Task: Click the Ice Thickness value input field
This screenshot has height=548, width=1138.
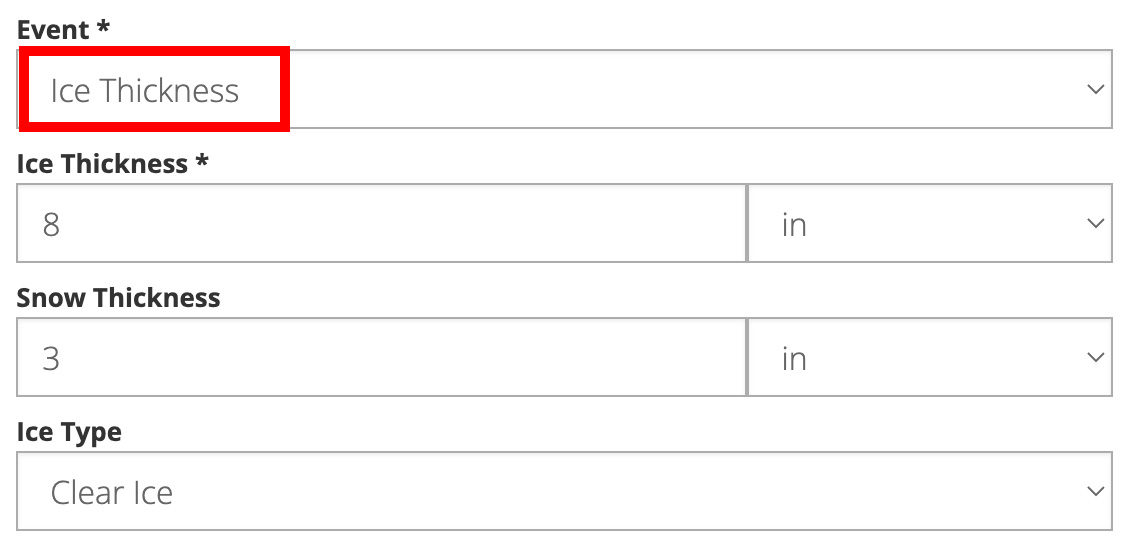Action: pyautogui.click(x=380, y=224)
